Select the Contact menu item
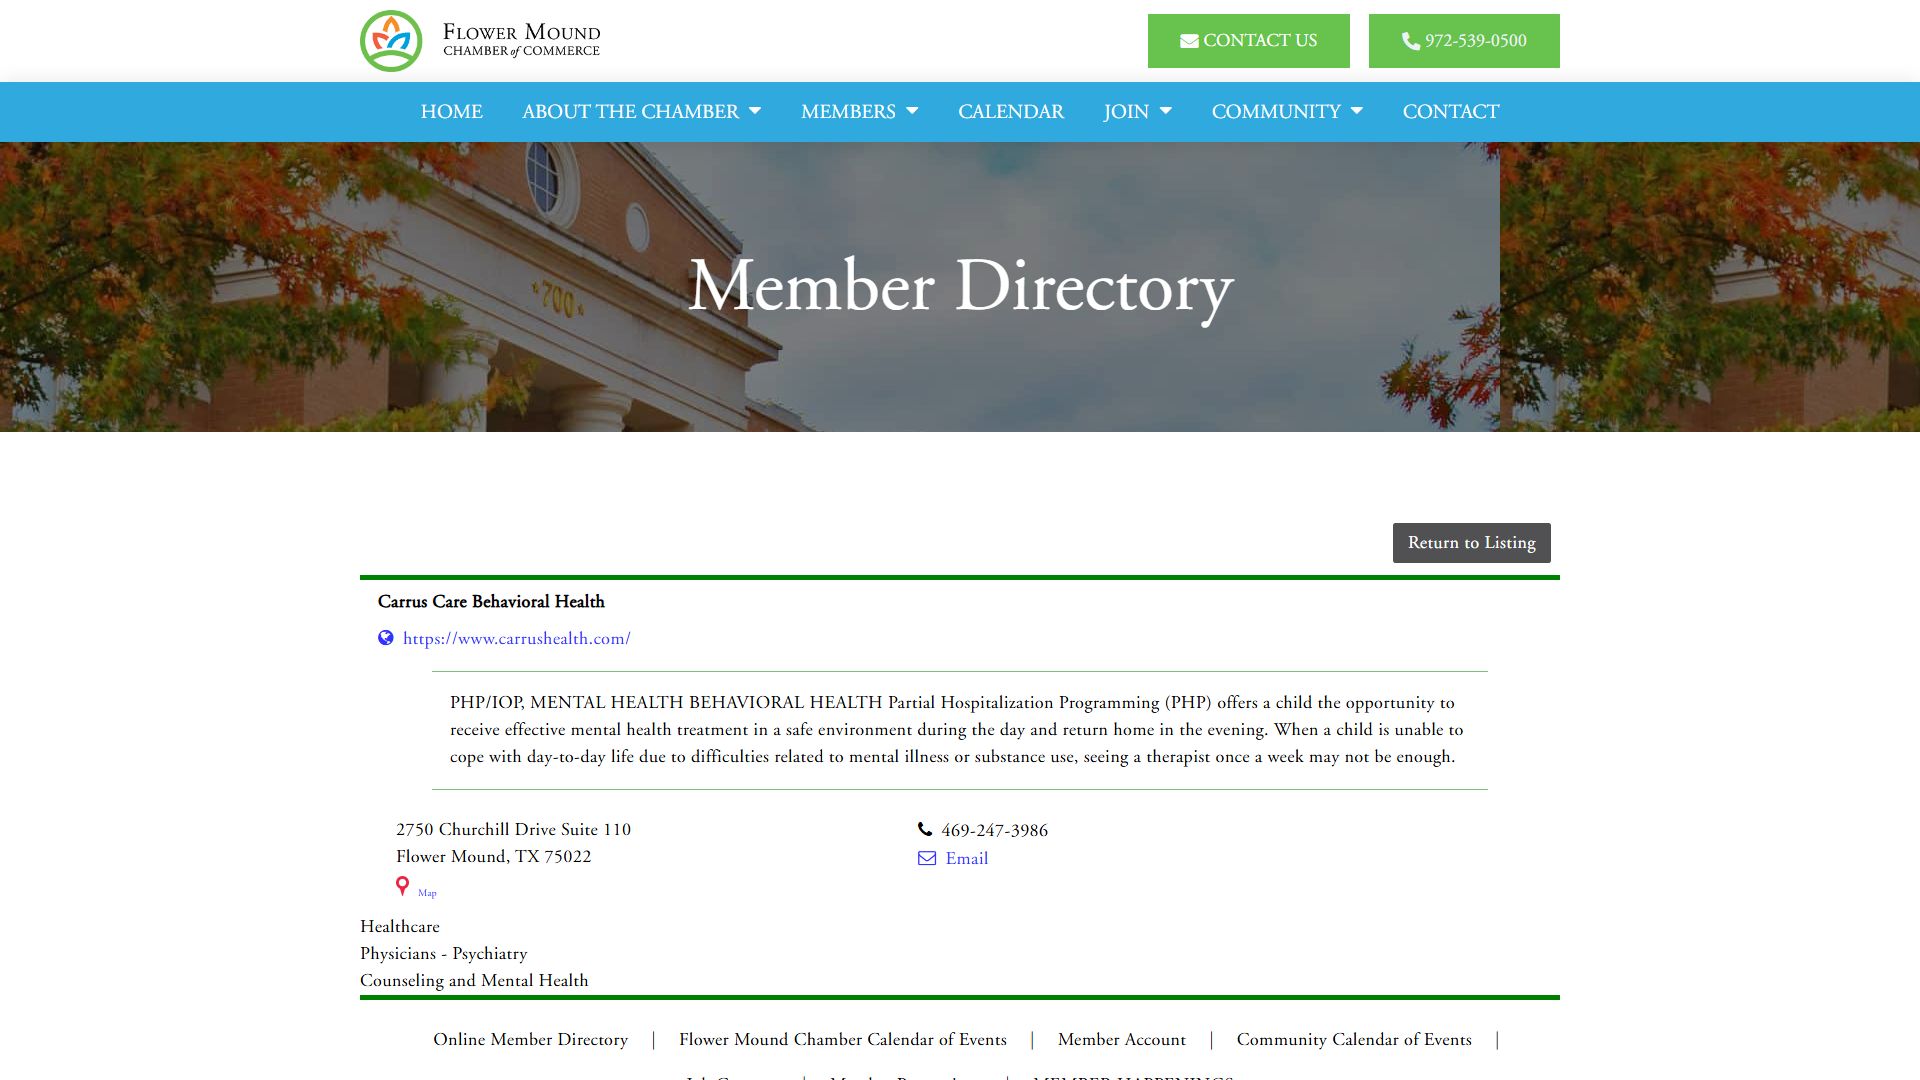The width and height of the screenshot is (1920, 1080). [x=1451, y=112]
